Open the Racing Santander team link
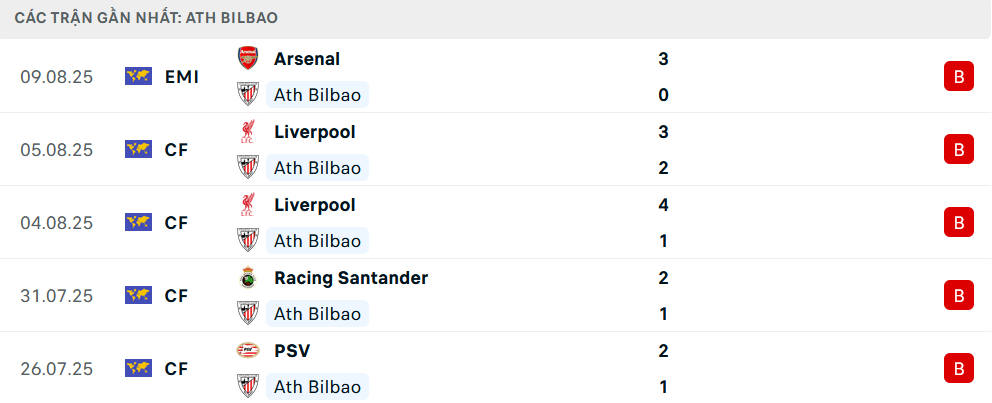Image resolution: width=992 pixels, height=403 pixels. click(x=351, y=278)
